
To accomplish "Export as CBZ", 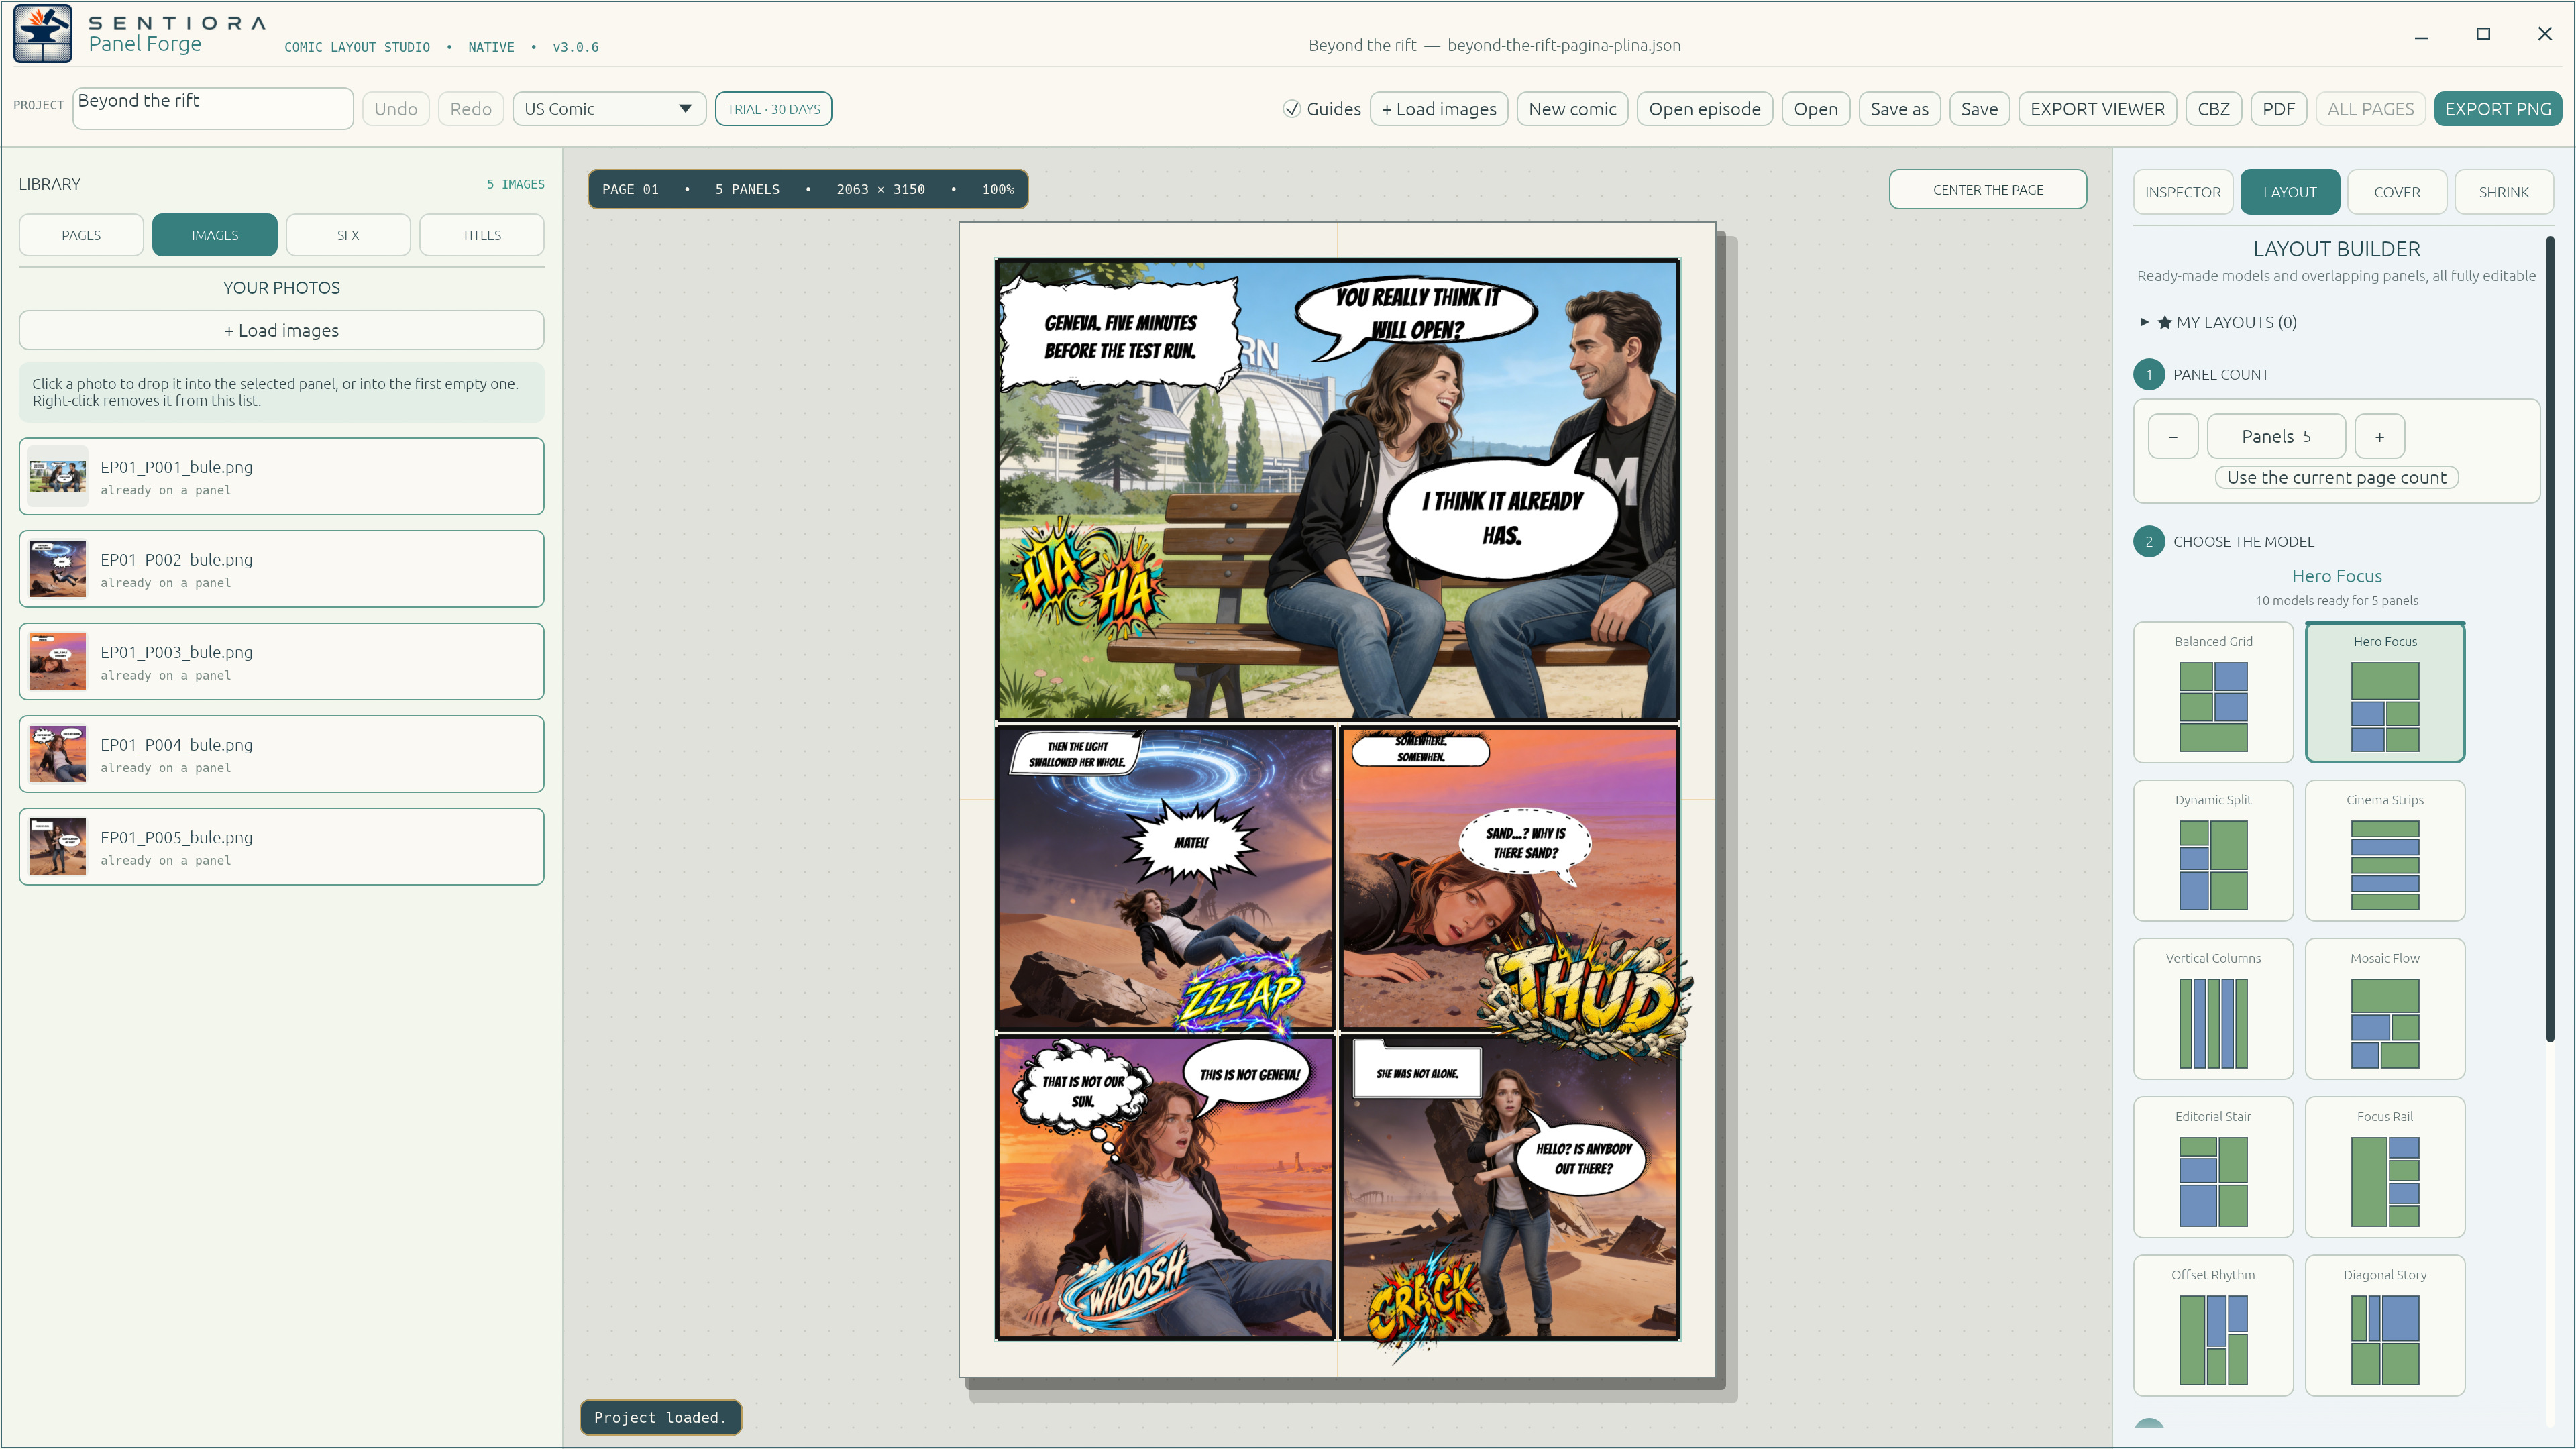I will pos(2213,109).
